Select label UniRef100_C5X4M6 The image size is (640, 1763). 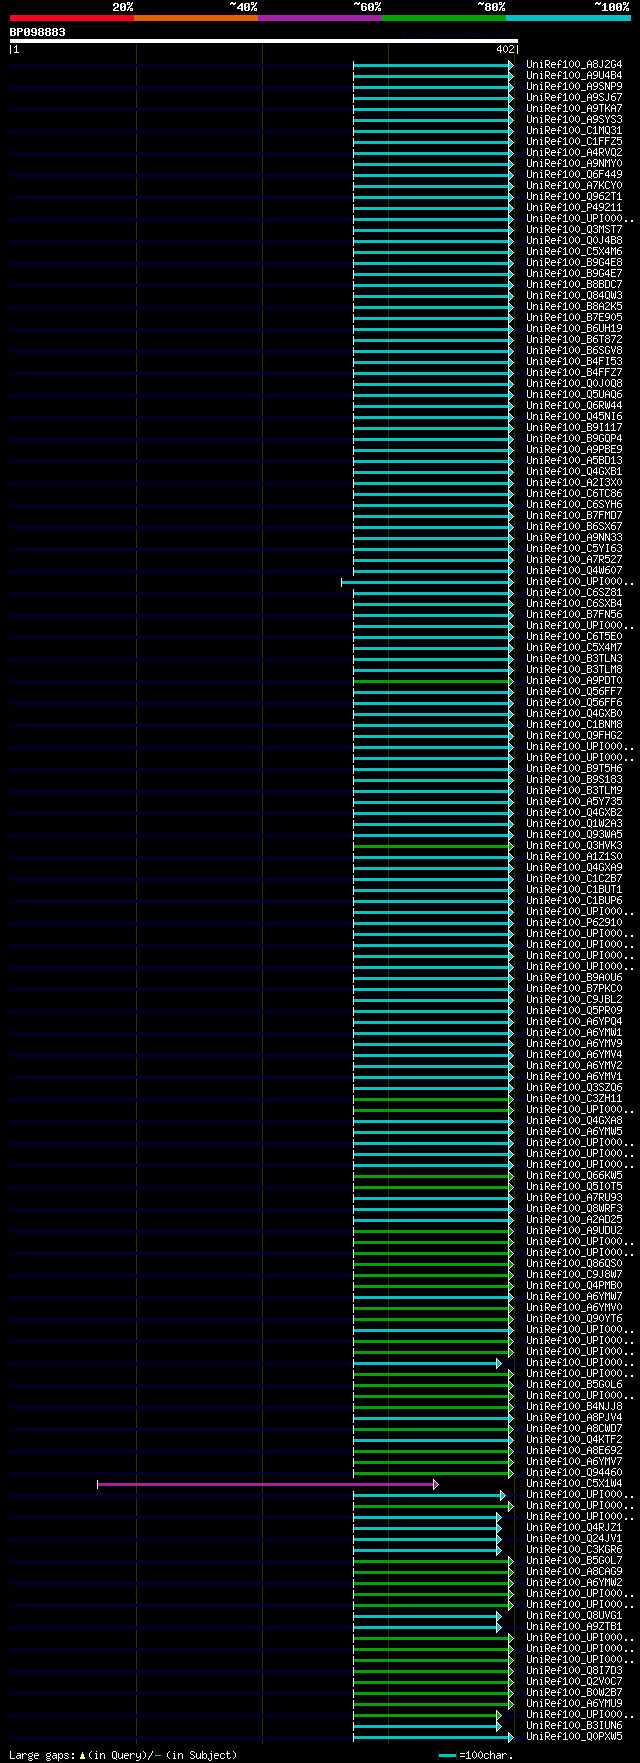point(574,252)
